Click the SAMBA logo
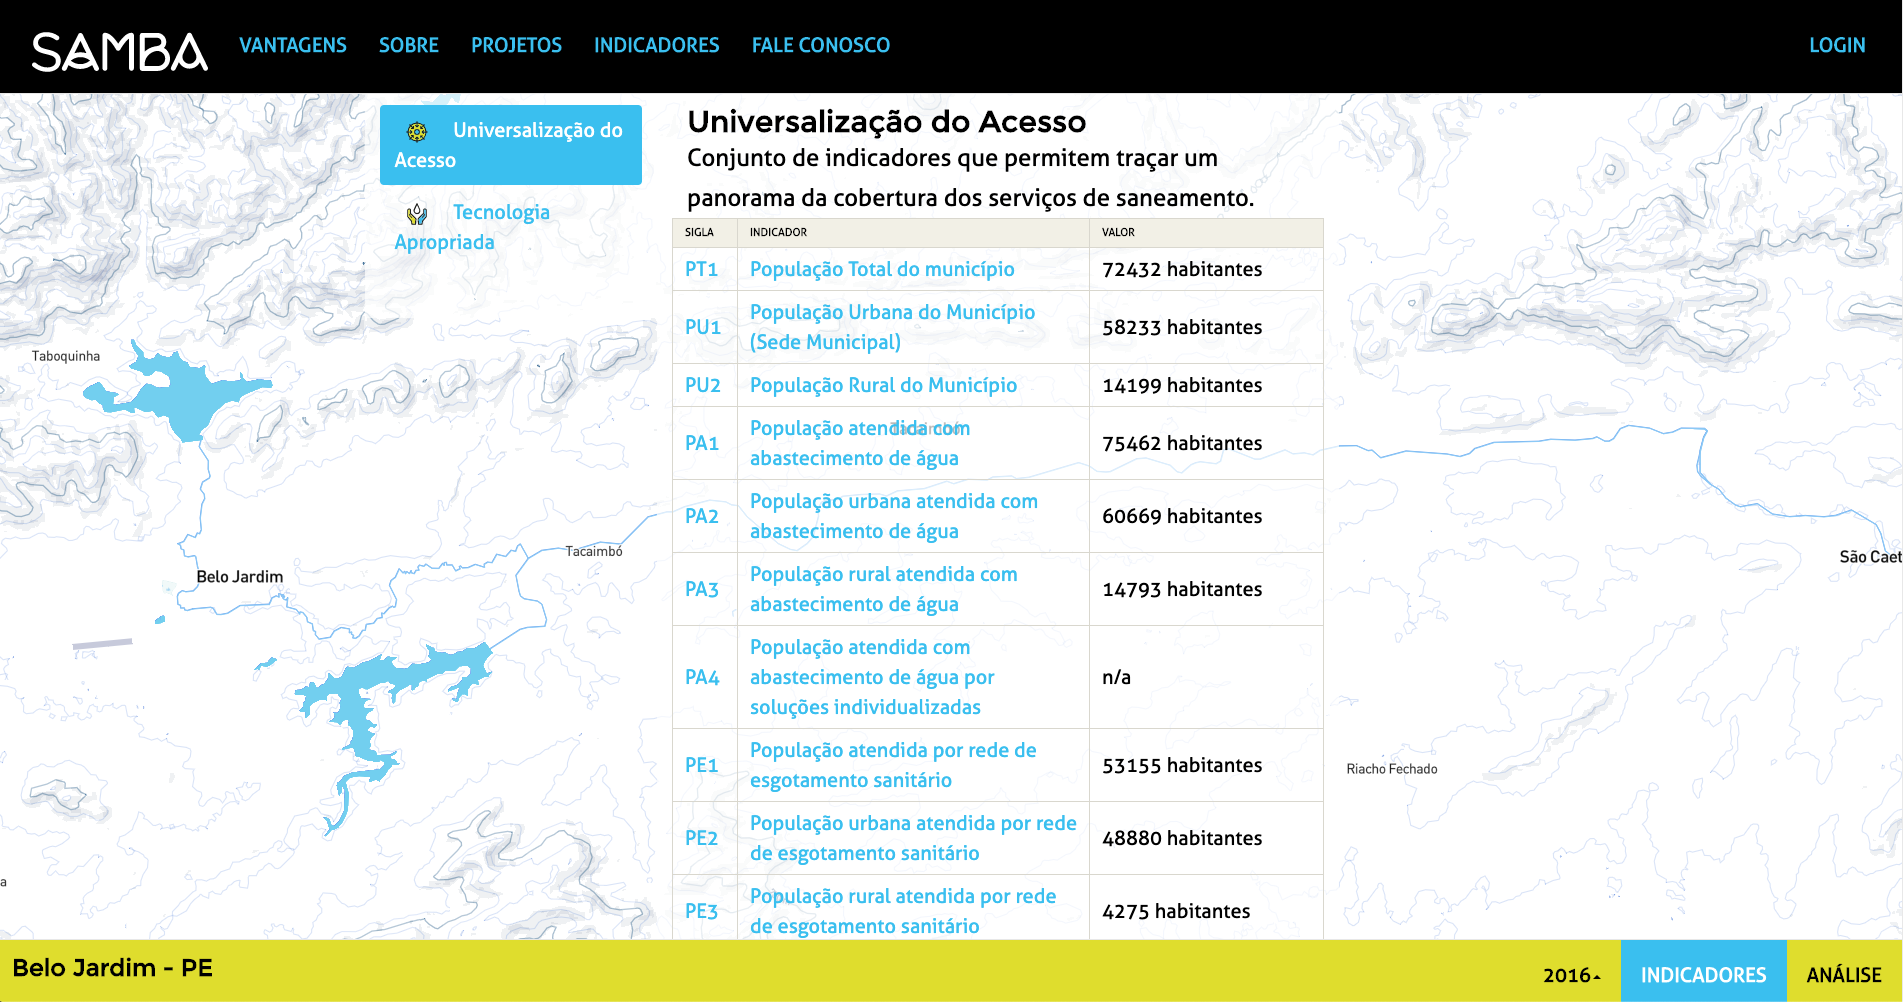The height and width of the screenshot is (1002, 1903). (x=119, y=51)
